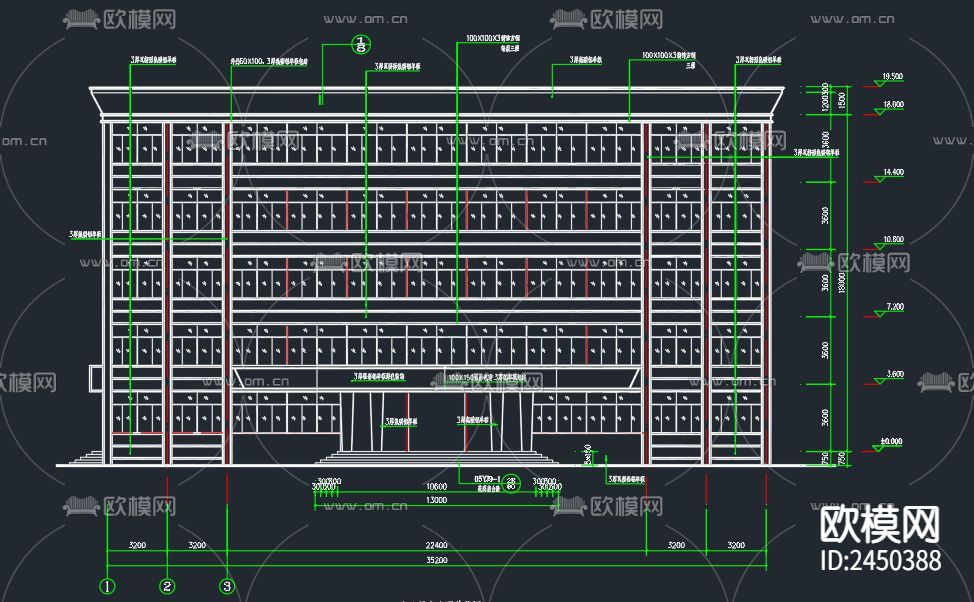Click axis bubble number 3

[227, 588]
